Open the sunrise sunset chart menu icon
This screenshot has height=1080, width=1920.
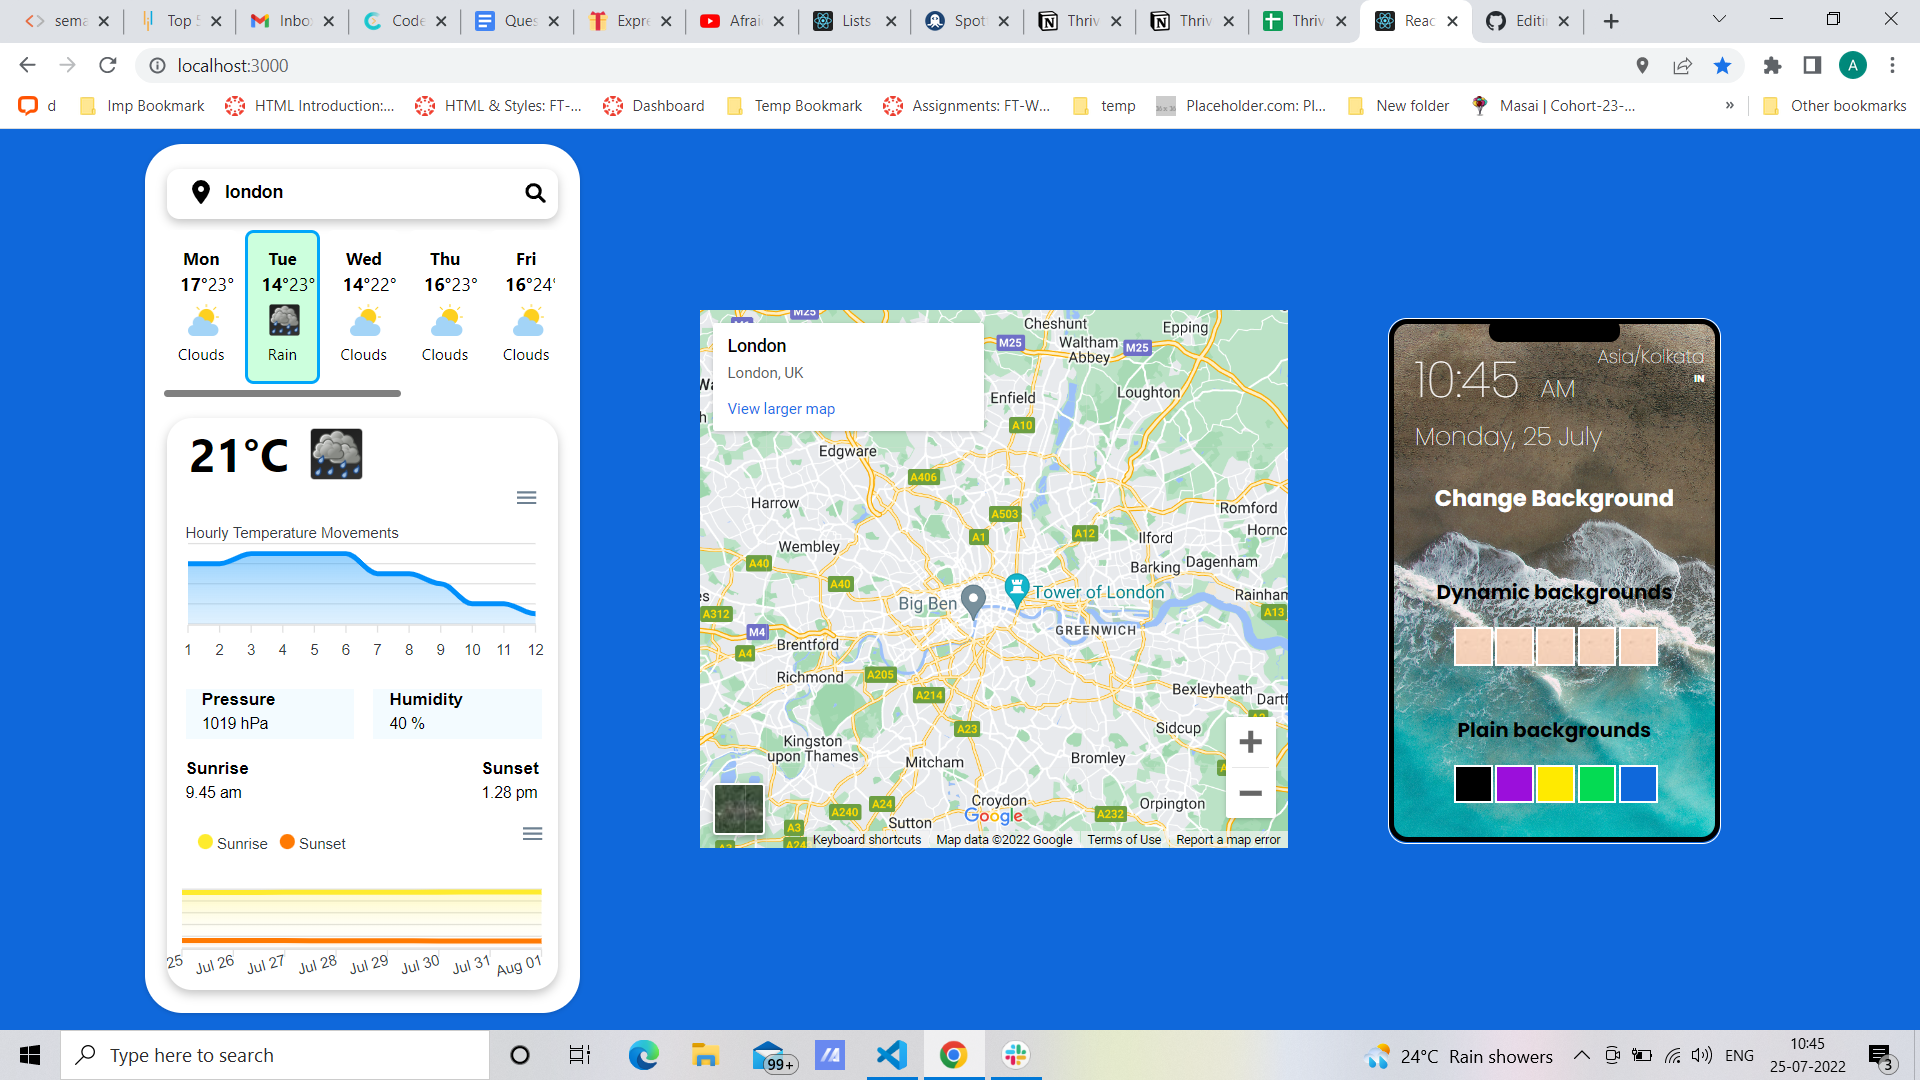coord(532,834)
